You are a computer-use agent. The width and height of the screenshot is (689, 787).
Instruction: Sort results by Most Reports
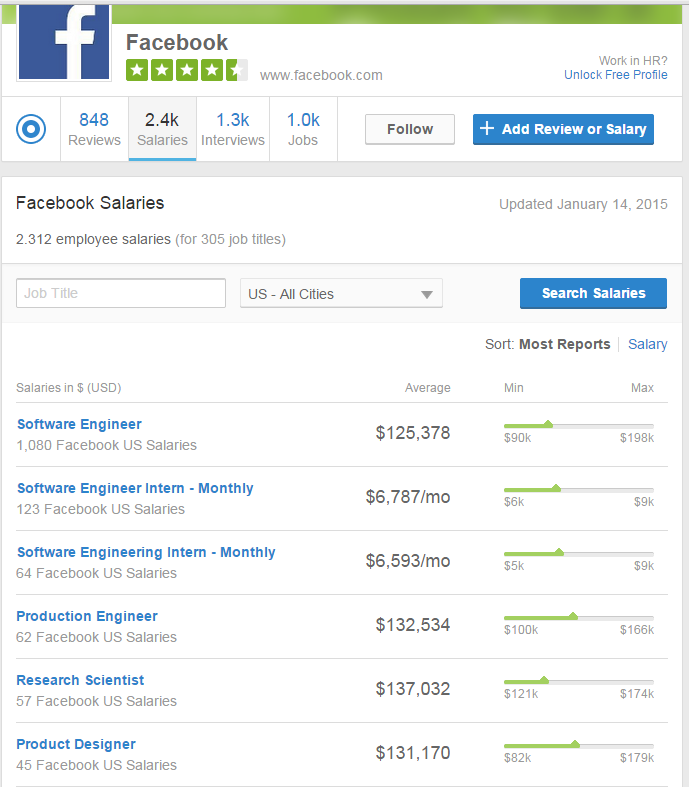[564, 344]
